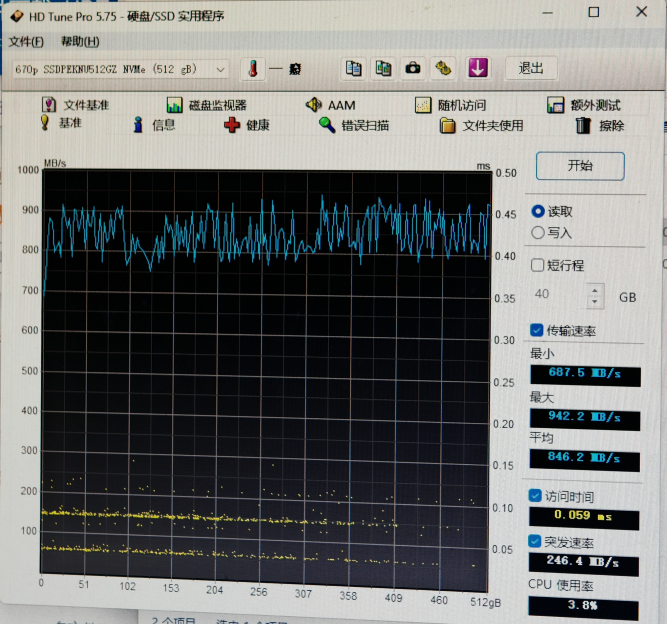
Task: Click the HD Tune Pro app icon in title bar
Action: click(17, 16)
